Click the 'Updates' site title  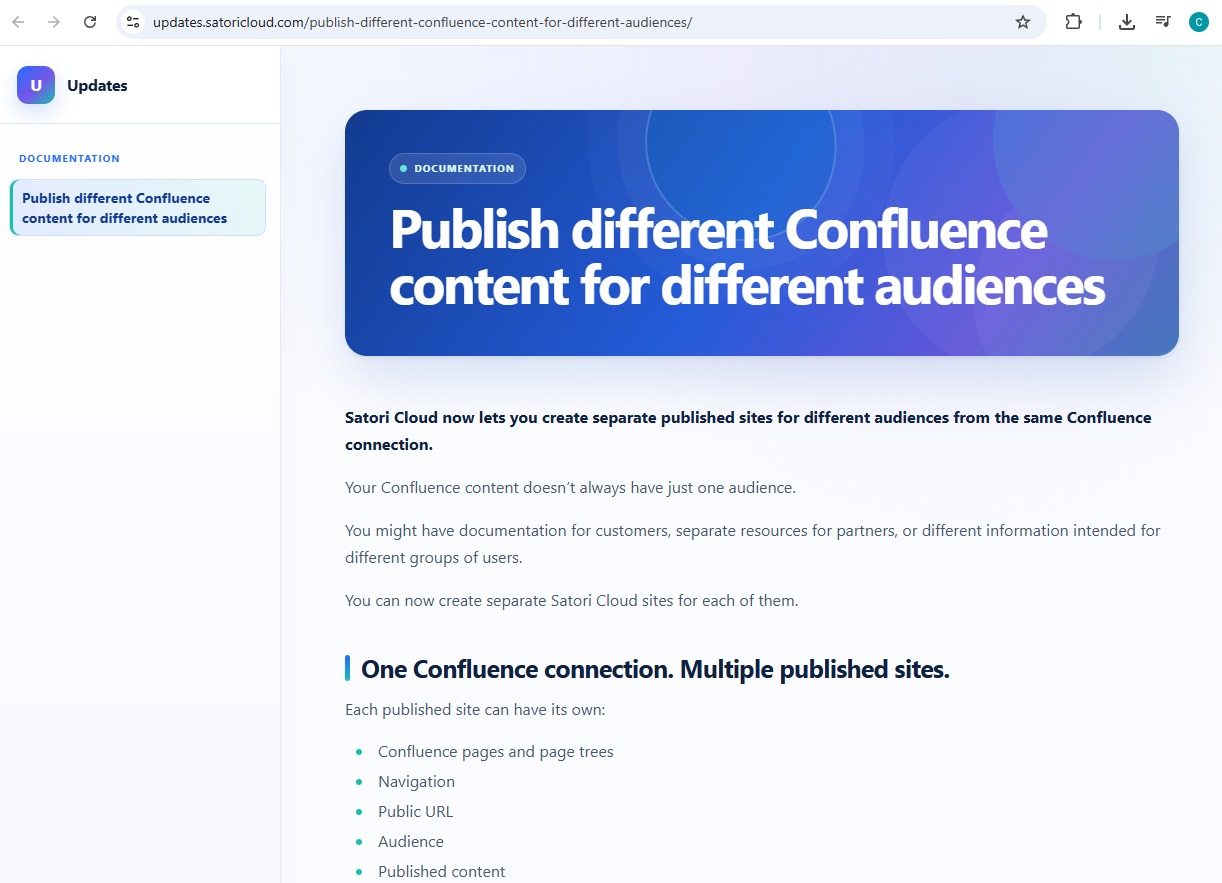97,86
